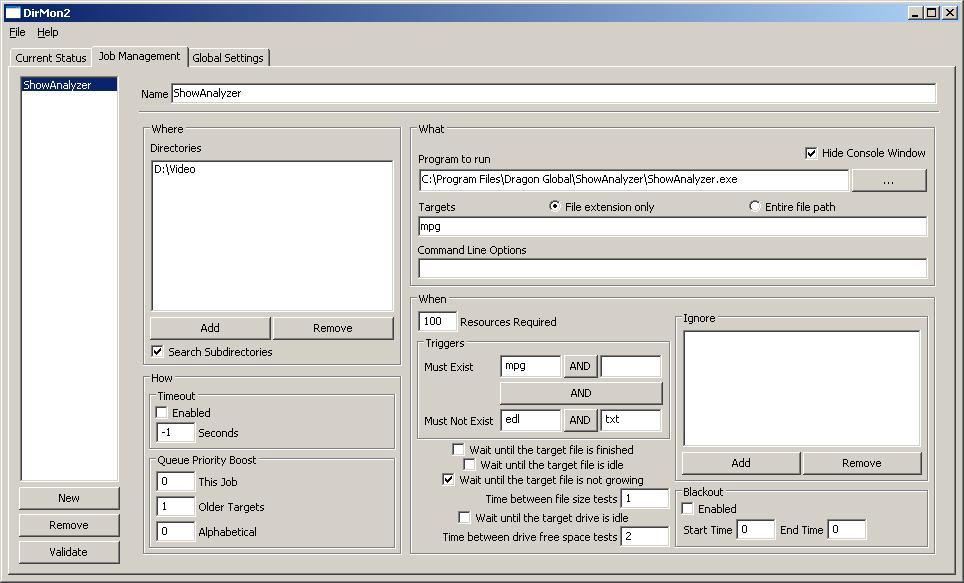The height and width of the screenshot is (583, 964).
Task: Check Wait until target file is finished
Action: click(x=458, y=450)
